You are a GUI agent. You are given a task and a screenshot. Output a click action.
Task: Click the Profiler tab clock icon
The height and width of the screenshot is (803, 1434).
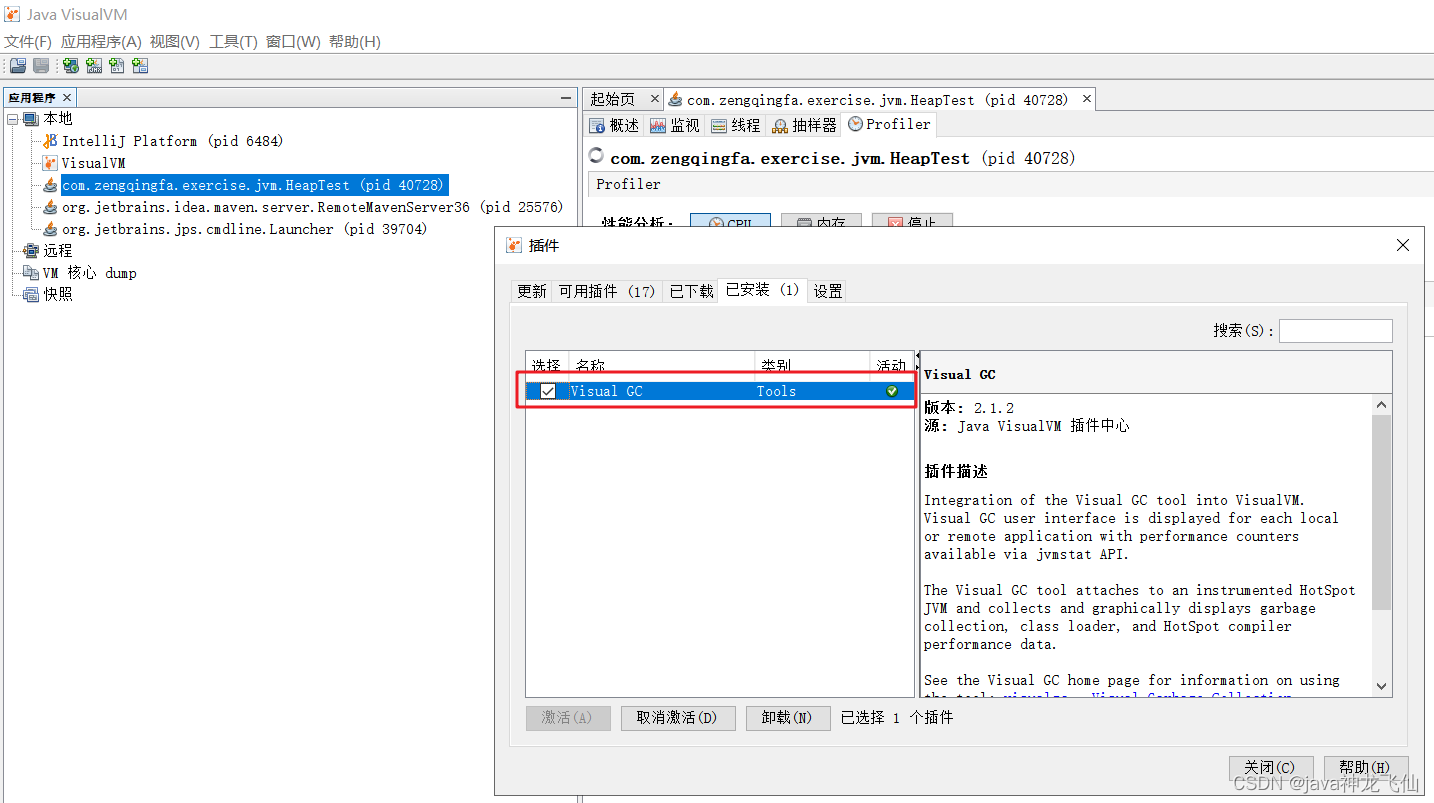tap(855, 124)
